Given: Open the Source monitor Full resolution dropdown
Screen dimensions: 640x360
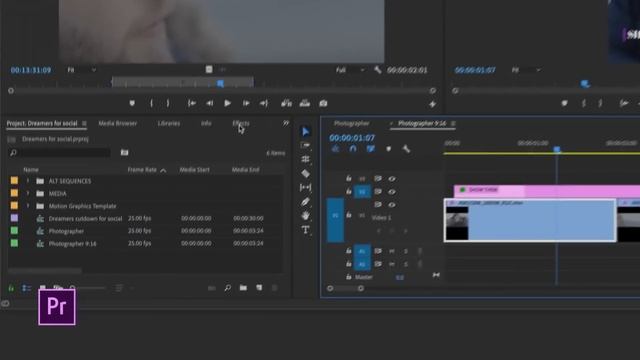Looking at the screenshot, I should pyautogui.click(x=350, y=70).
